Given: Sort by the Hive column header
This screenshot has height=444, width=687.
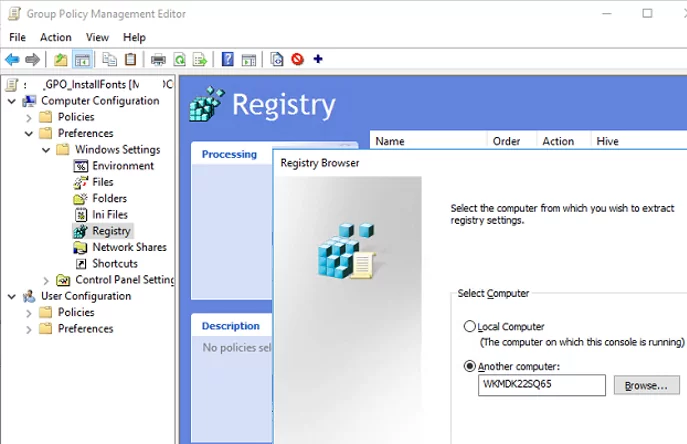Looking at the screenshot, I should (639, 141).
